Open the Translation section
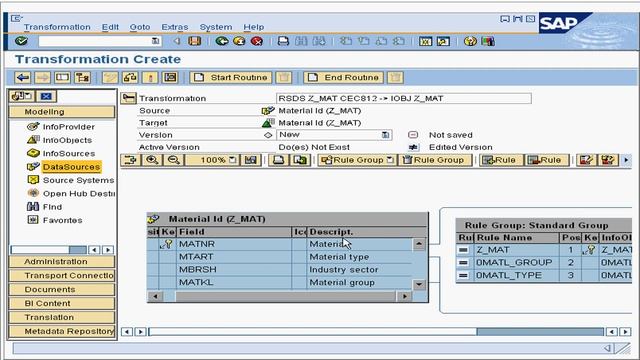The width and height of the screenshot is (640, 360). point(62,317)
